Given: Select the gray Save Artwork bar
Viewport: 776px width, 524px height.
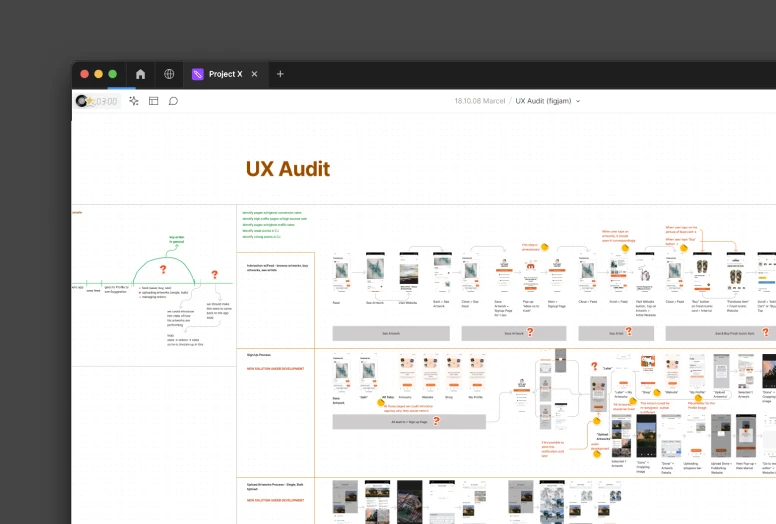Looking at the screenshot, I should coord(514,333).
